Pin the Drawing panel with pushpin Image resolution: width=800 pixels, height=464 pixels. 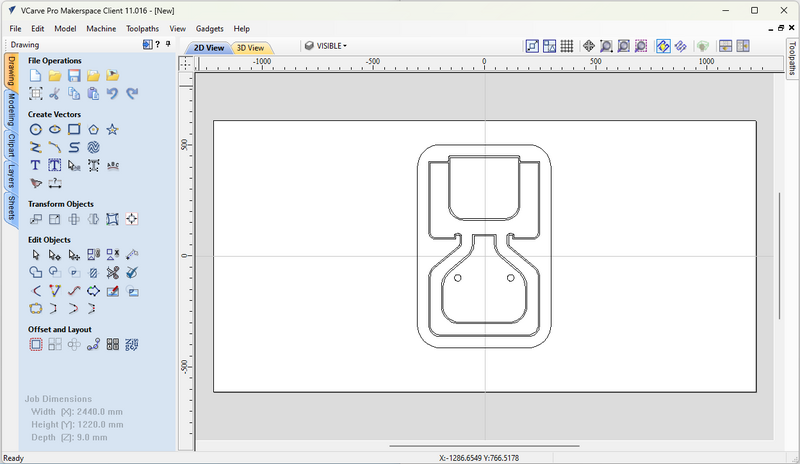click(167, 45)
